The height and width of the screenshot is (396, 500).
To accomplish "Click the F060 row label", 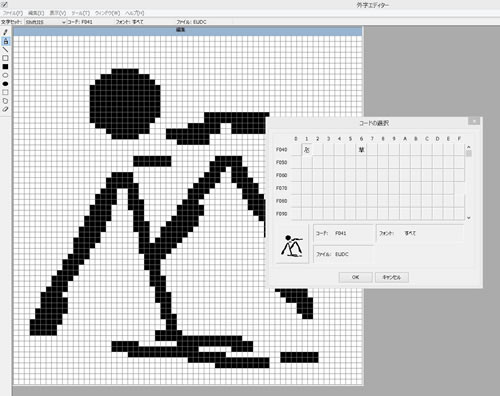I will click(x=281, y=175).
